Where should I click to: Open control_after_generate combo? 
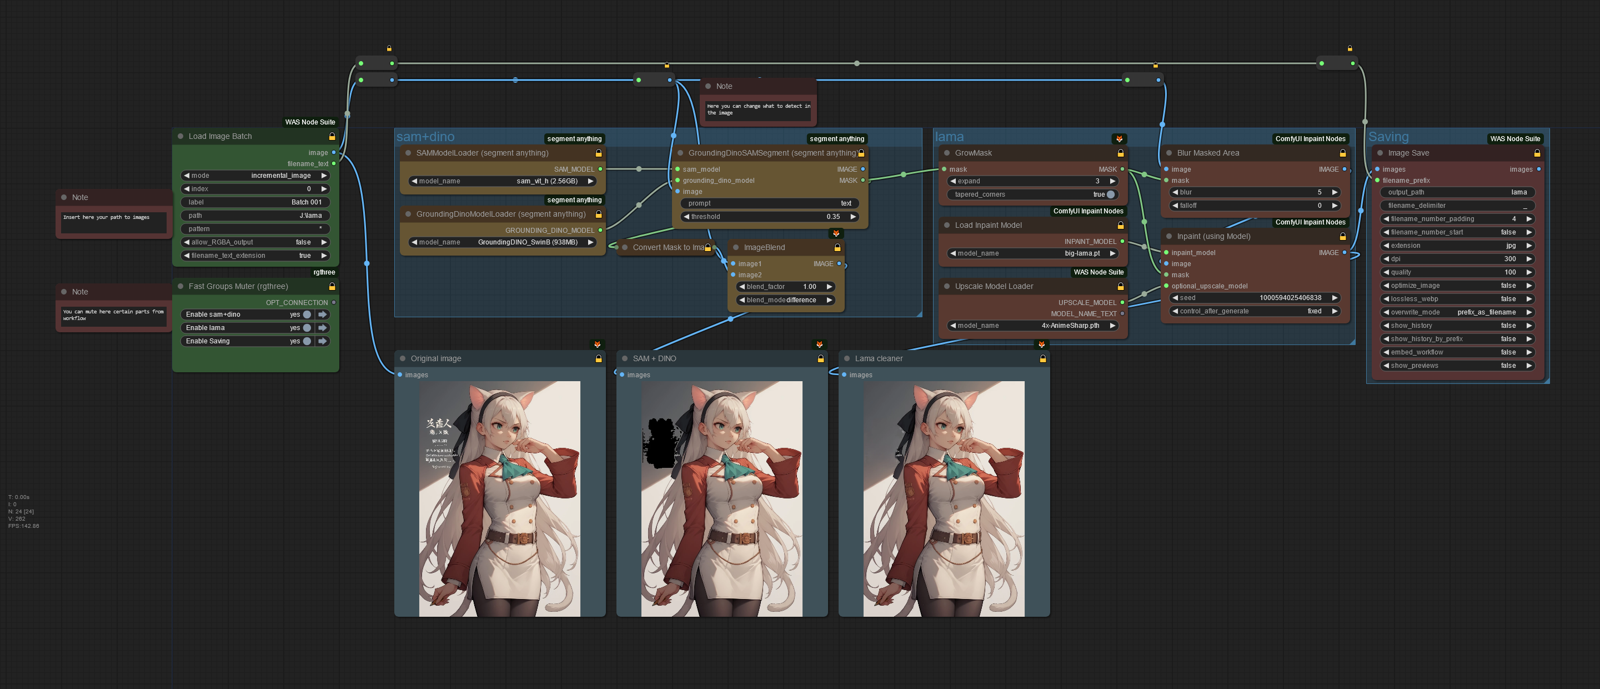click(1255, 312)
